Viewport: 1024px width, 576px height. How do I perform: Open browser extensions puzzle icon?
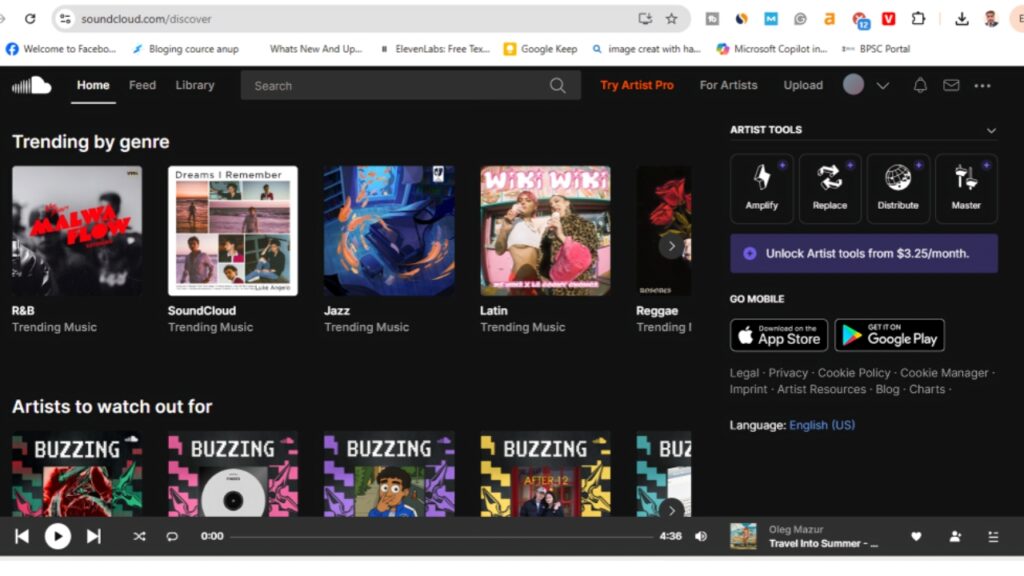point(918,19)
